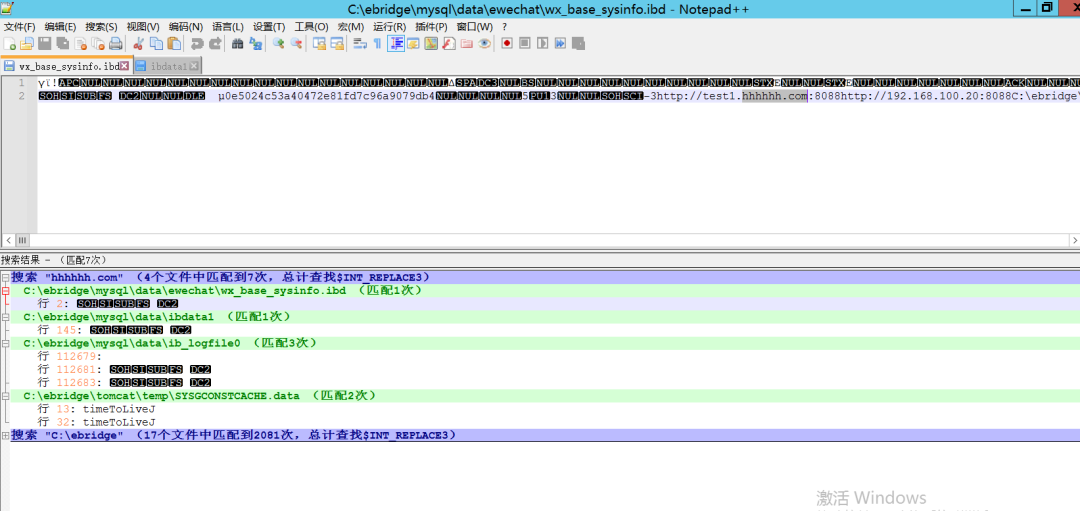
Task: Open the 运行(R) menu
Action: point(389,27)
